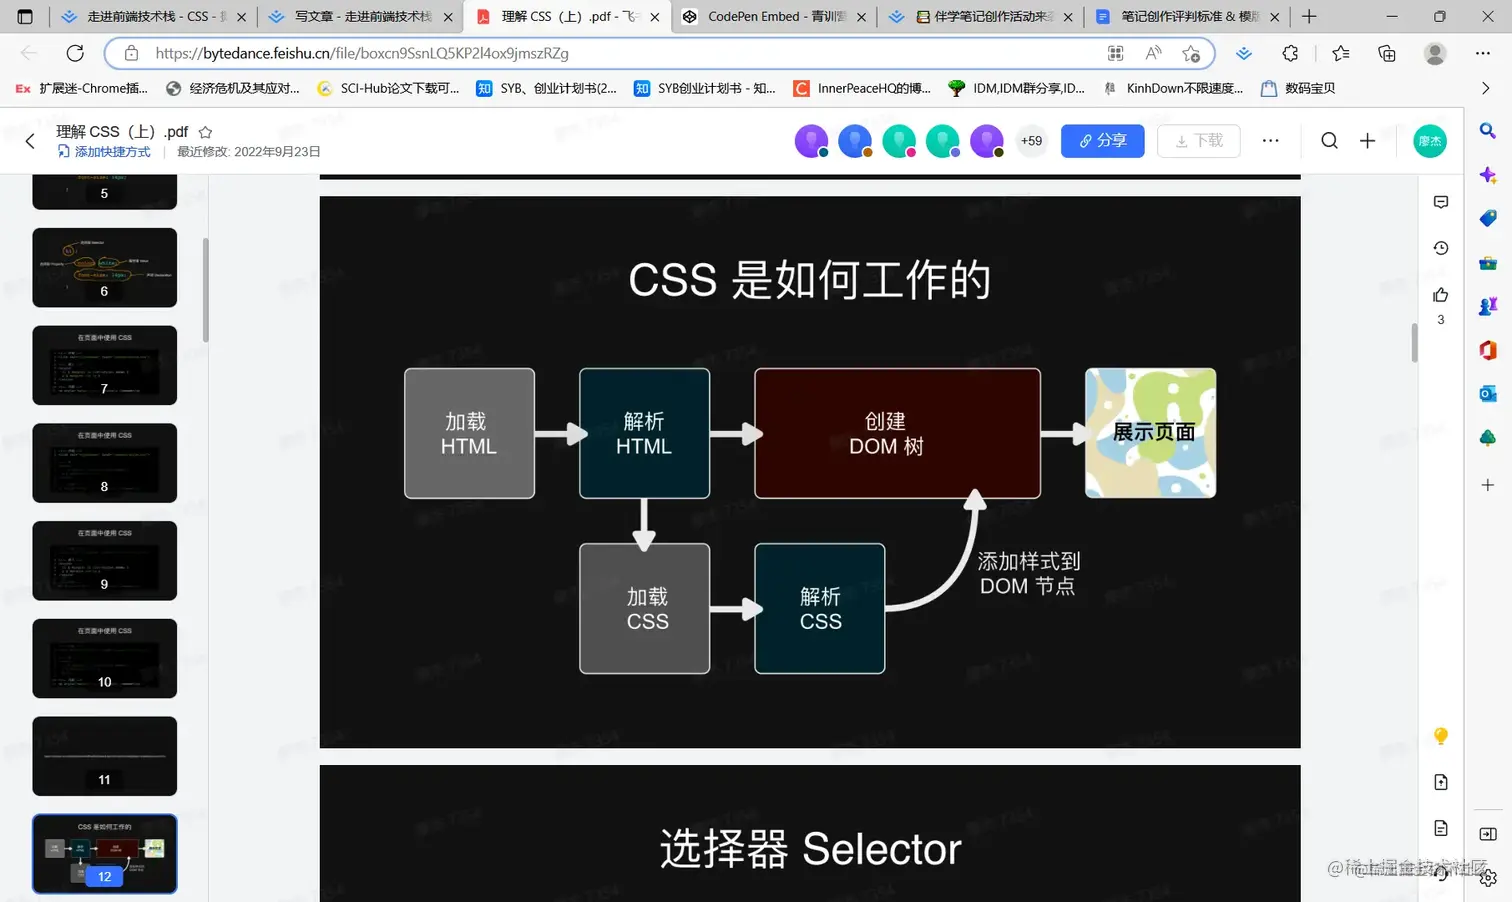Open the document version history icon
The image size is (1512, 902).
coord(1440,247)
